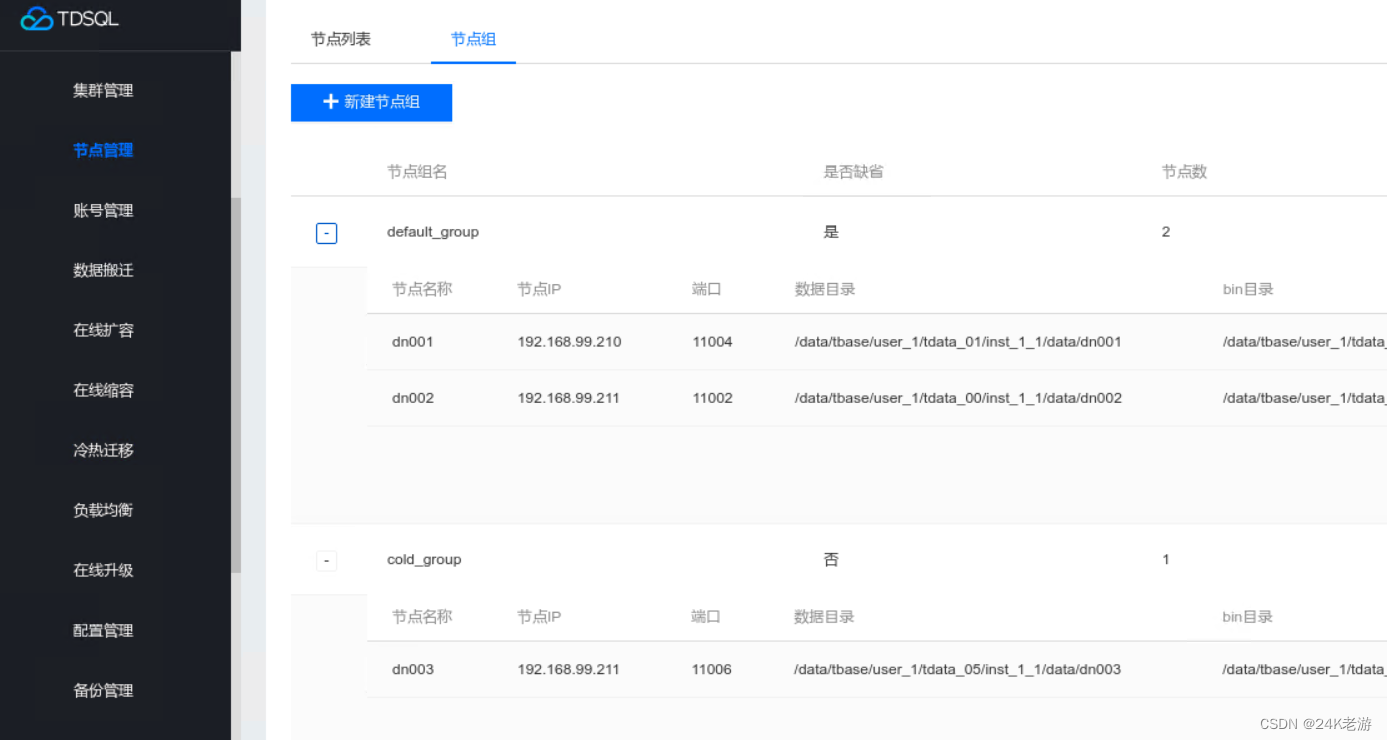Click port value 11006
The image size is (1387, 740).
[712, 670]
